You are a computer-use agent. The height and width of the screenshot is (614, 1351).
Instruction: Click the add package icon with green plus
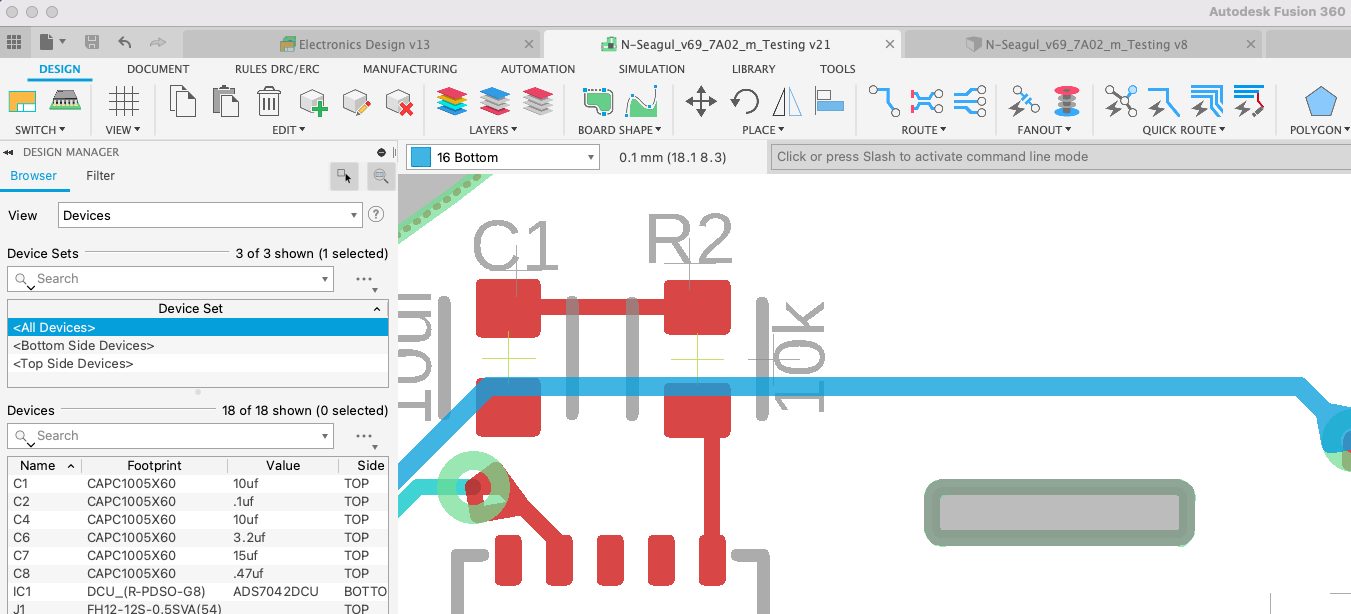pyautogui.click(x=313, y=102)
